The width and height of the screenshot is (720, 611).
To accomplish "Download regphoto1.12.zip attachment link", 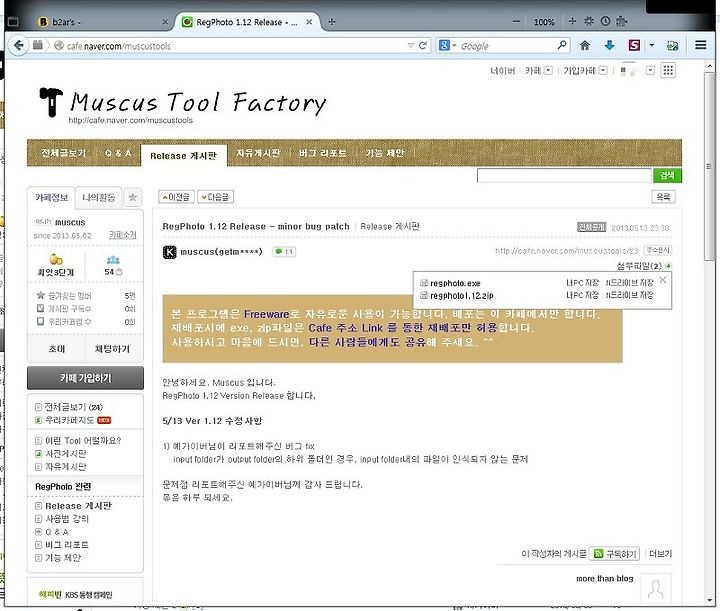I will (461, 296).
